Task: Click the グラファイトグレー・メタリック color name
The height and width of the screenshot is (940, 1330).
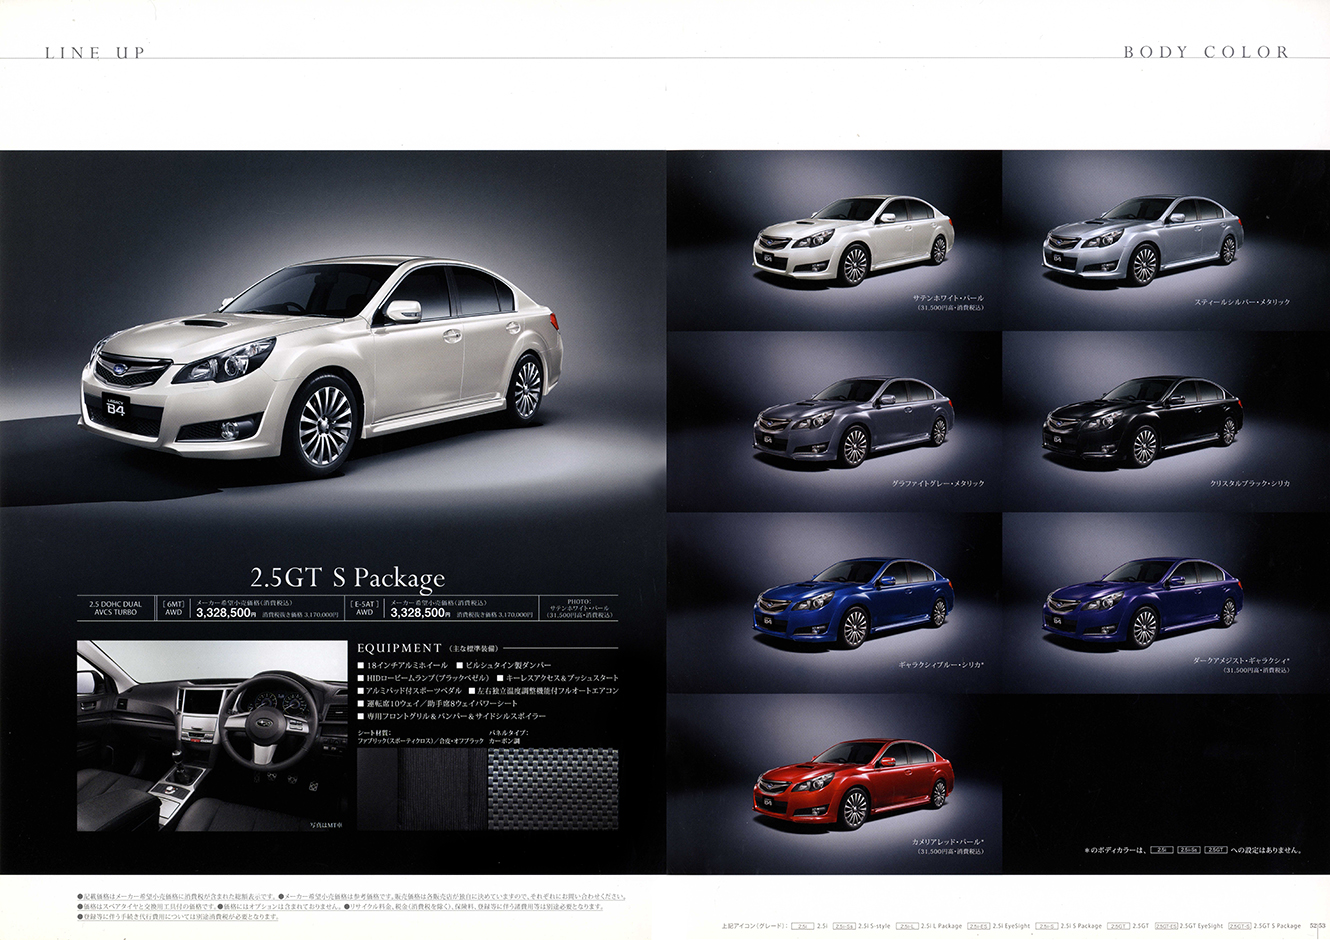Action: point(938,484)
